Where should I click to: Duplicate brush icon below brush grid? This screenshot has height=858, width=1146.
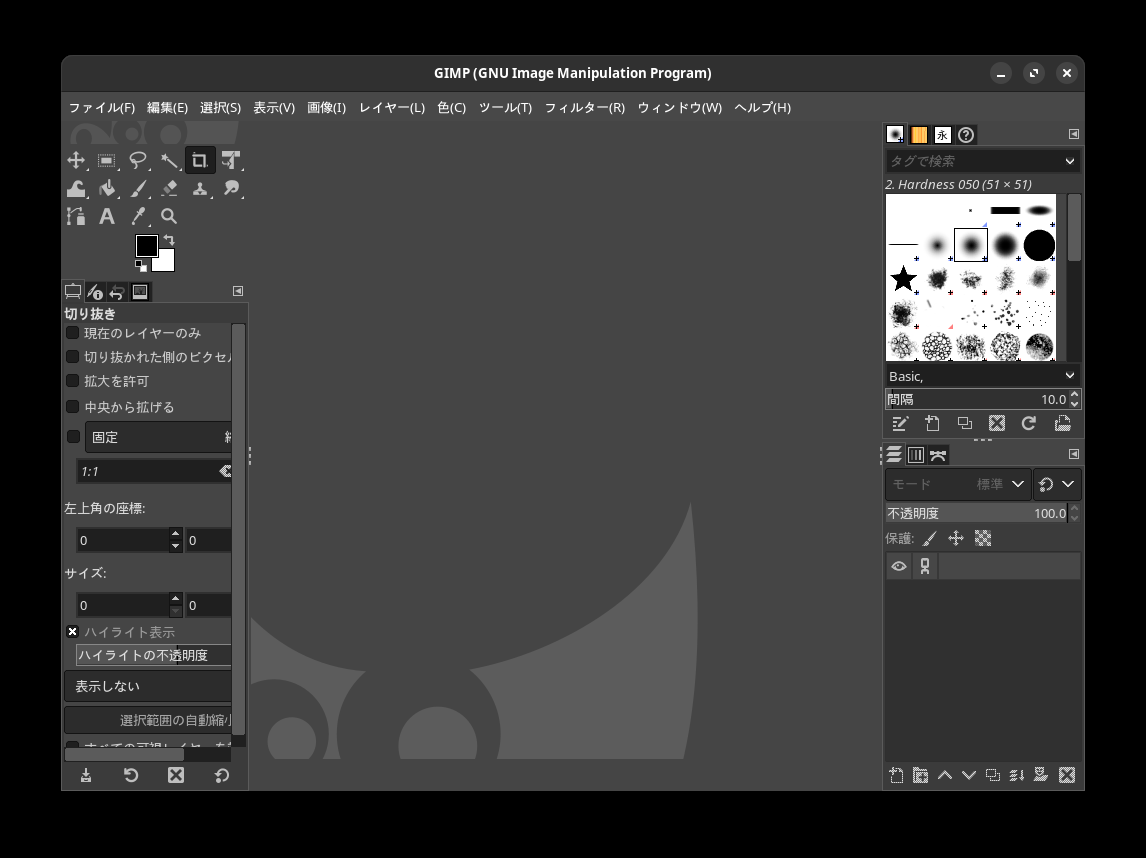[x=965, y=423]
